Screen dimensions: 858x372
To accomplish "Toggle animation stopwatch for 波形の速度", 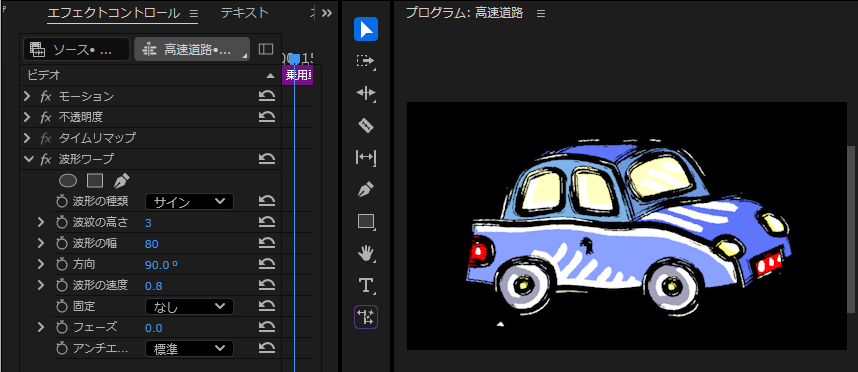I will click(x=61, y=285).
